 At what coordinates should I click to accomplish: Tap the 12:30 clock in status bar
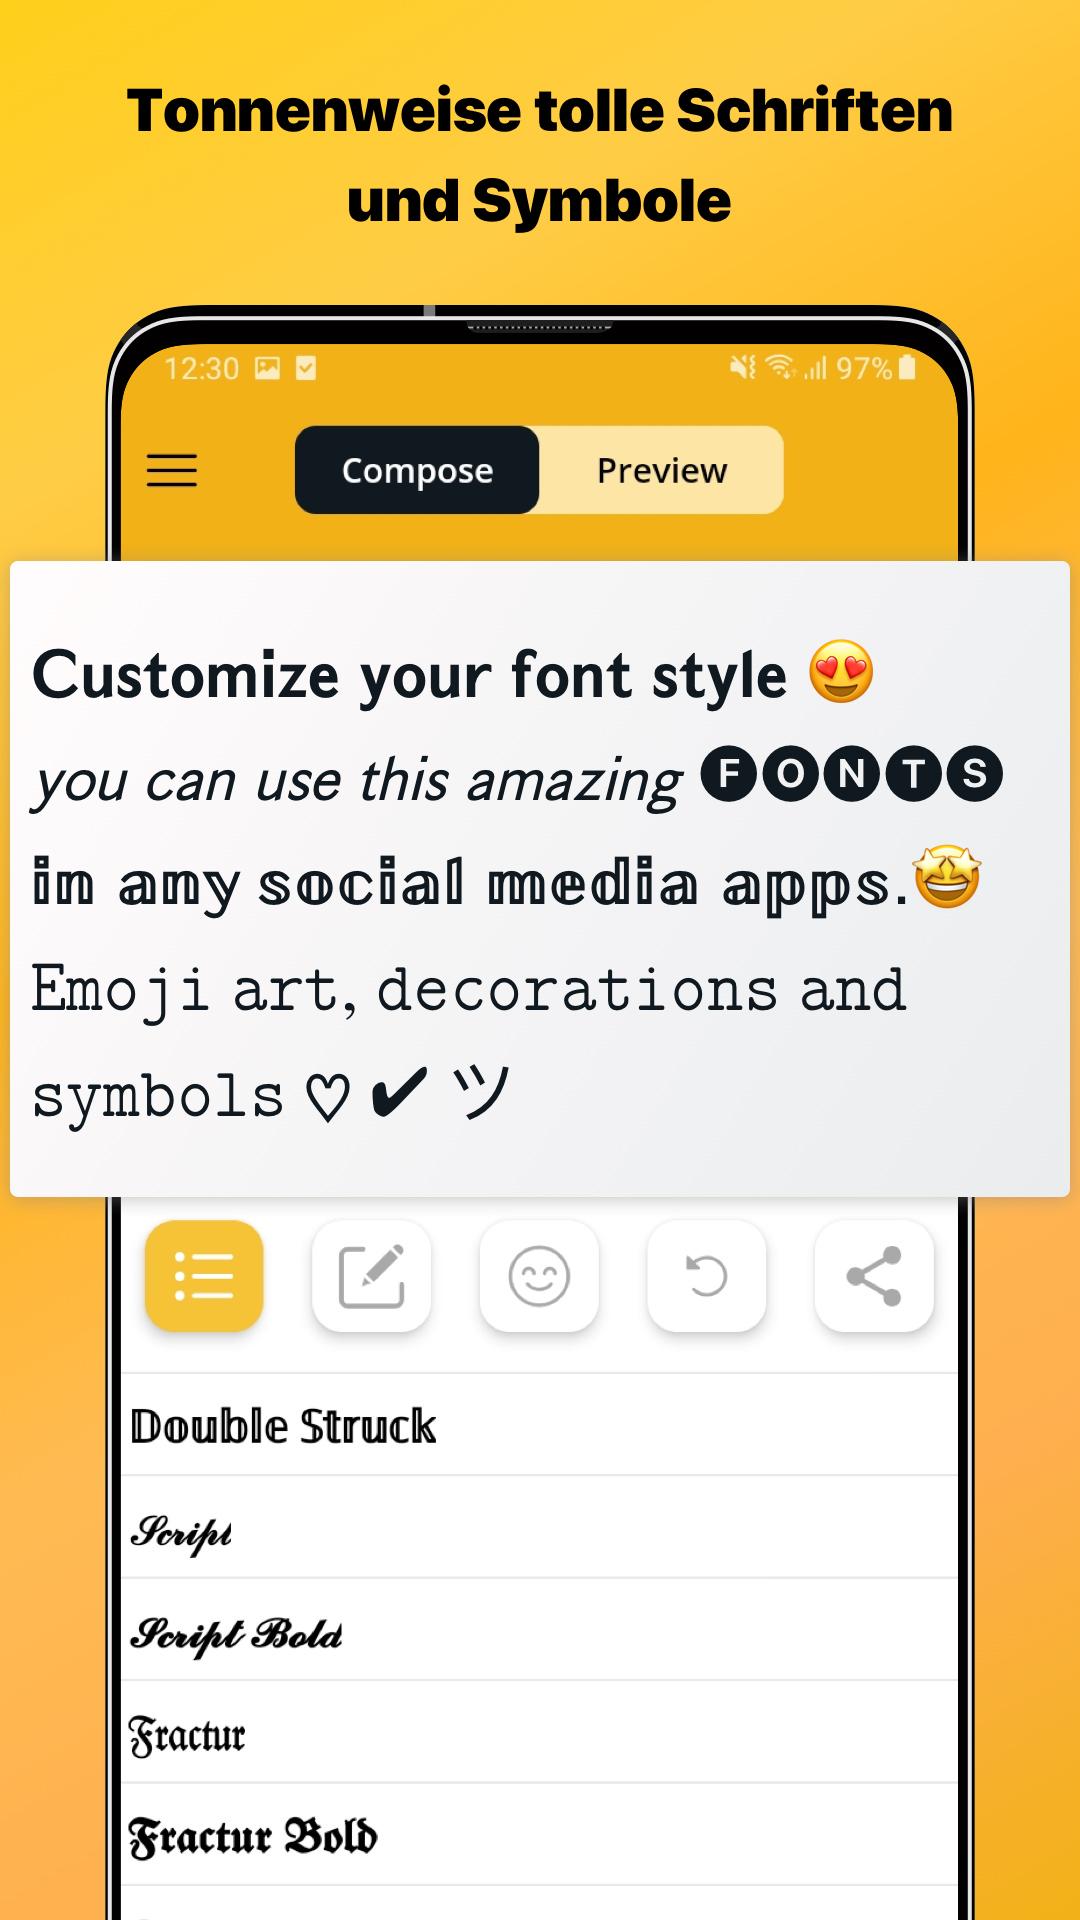202,369
